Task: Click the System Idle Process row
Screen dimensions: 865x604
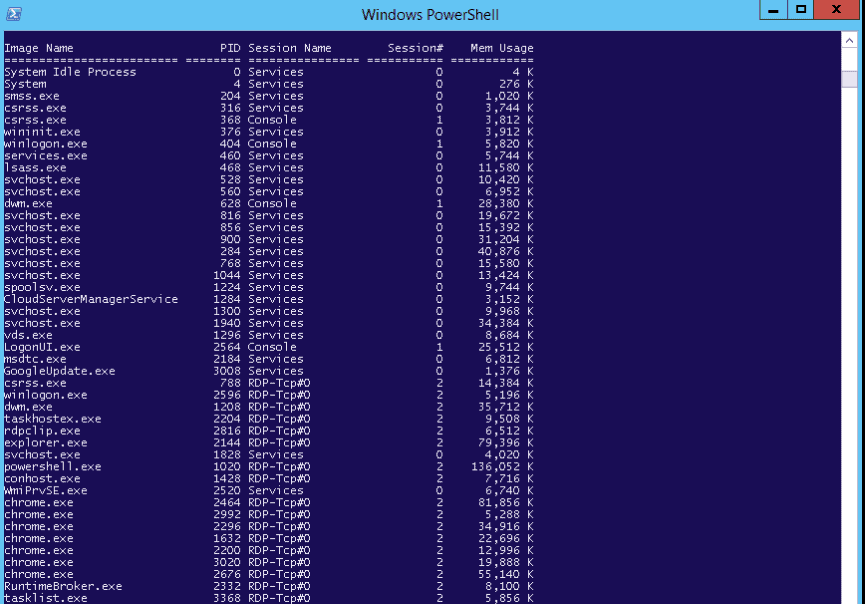Action: point(269,72)
